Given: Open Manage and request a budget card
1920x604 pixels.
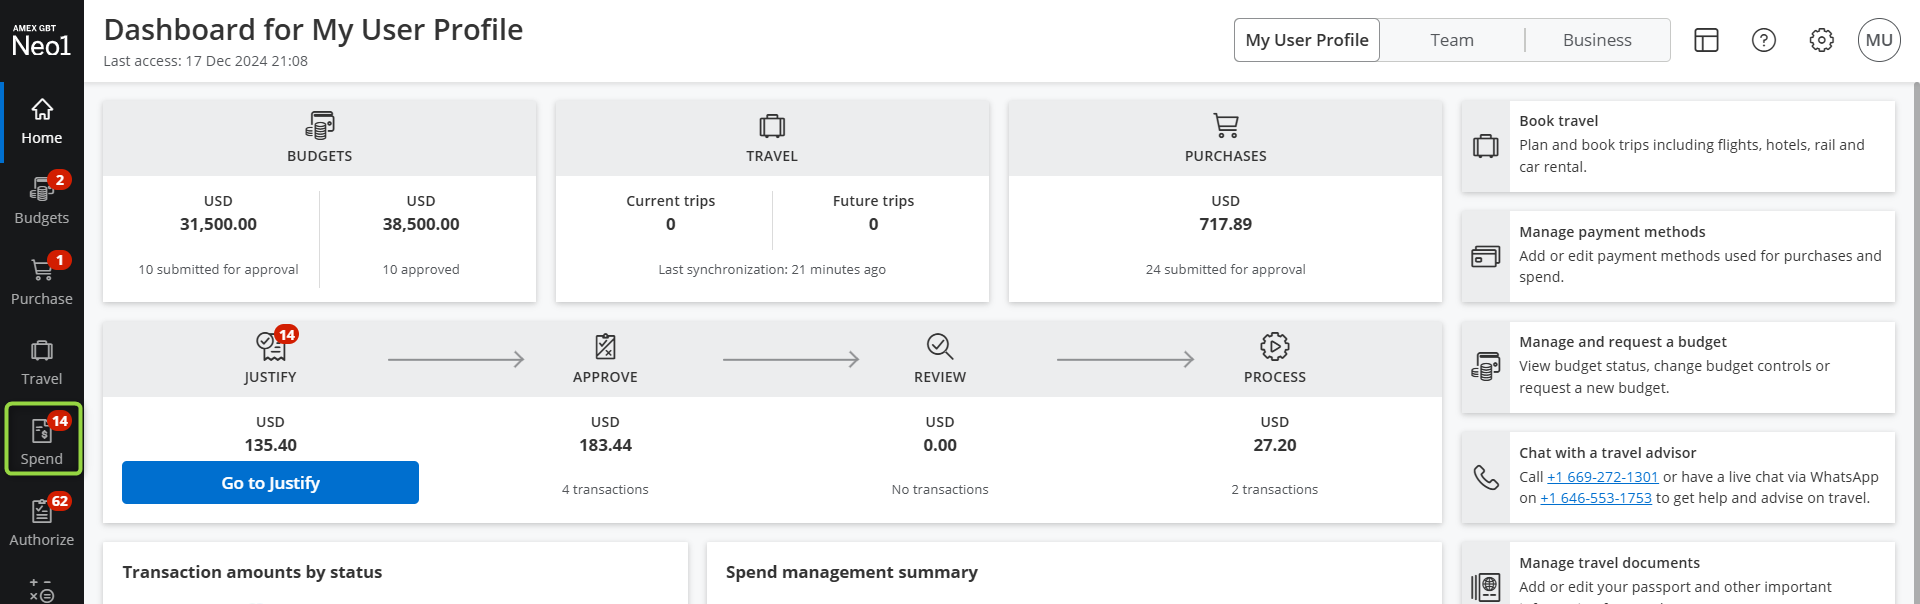Looking at the screenshot, I should click(x=1677, y=367).
